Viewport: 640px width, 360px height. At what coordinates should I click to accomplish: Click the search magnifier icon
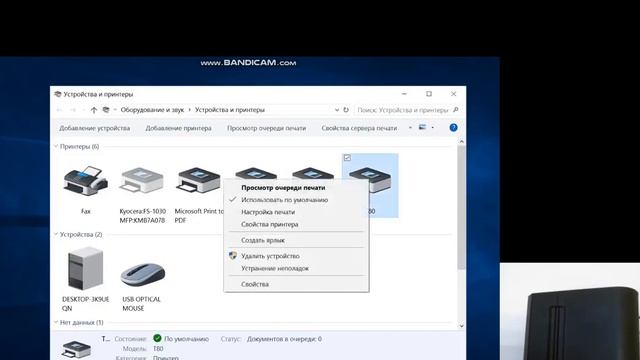point(456,110)
